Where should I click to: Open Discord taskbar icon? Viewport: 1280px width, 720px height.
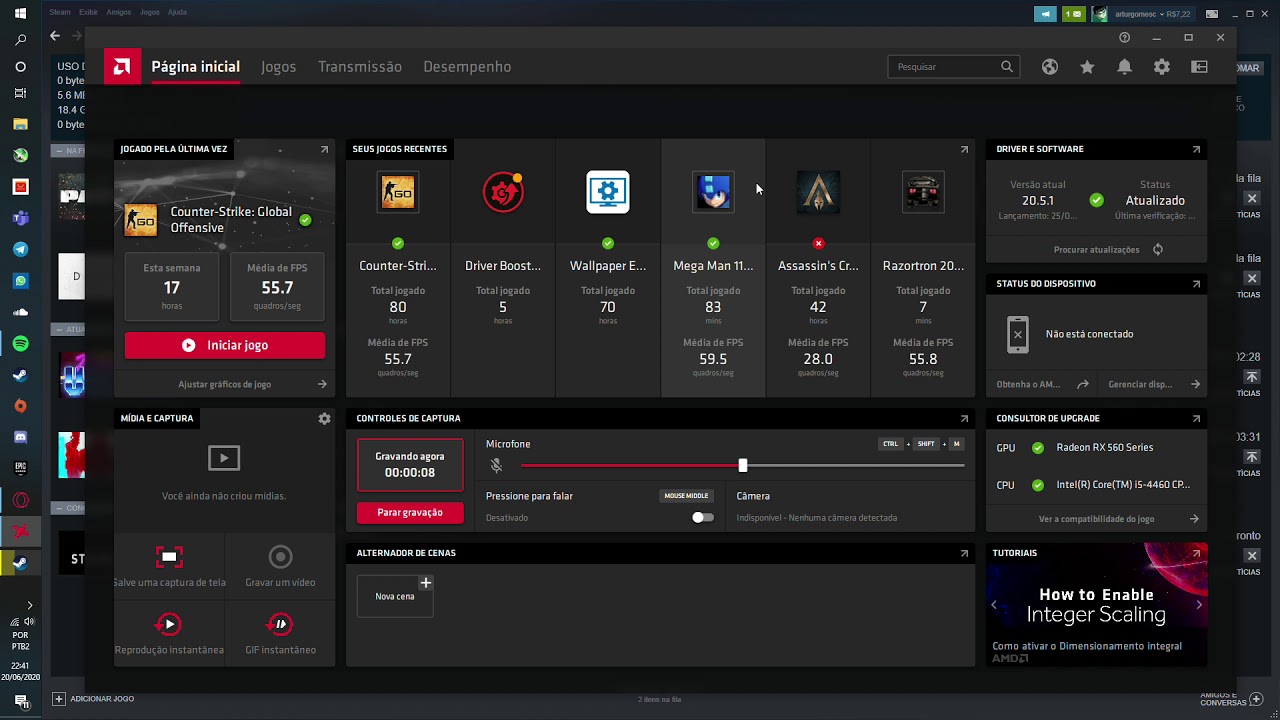[x=20, y=437]
